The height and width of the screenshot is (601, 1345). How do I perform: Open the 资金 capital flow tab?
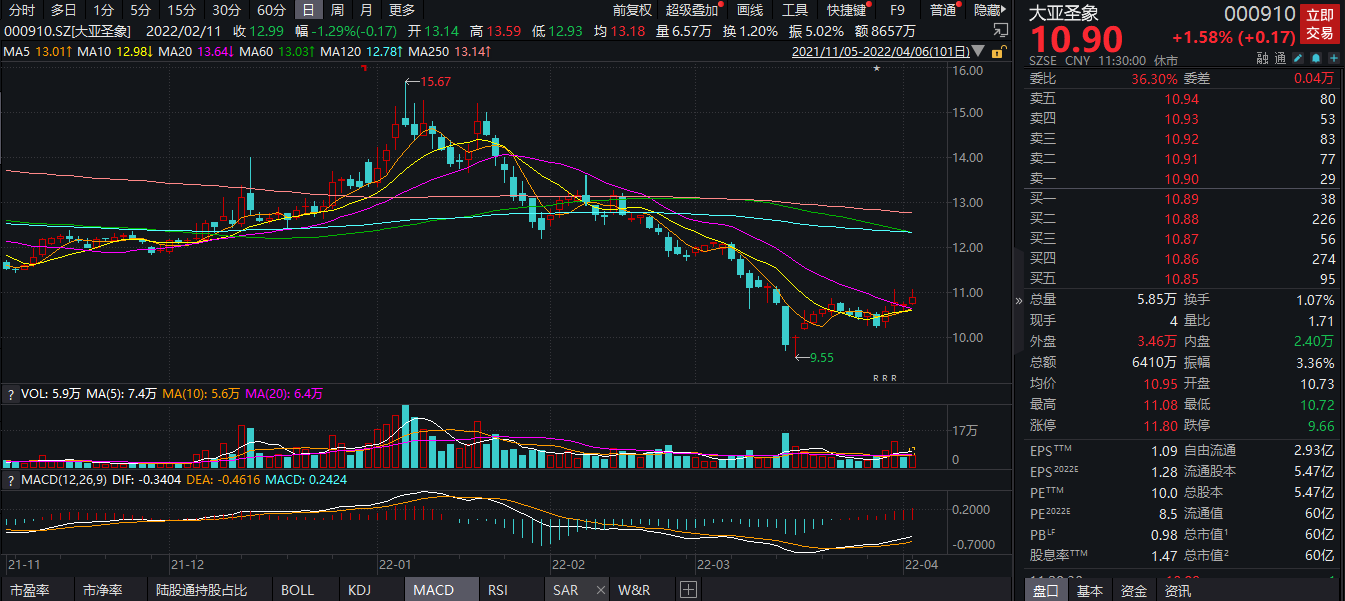click(x=1133, y=591)
